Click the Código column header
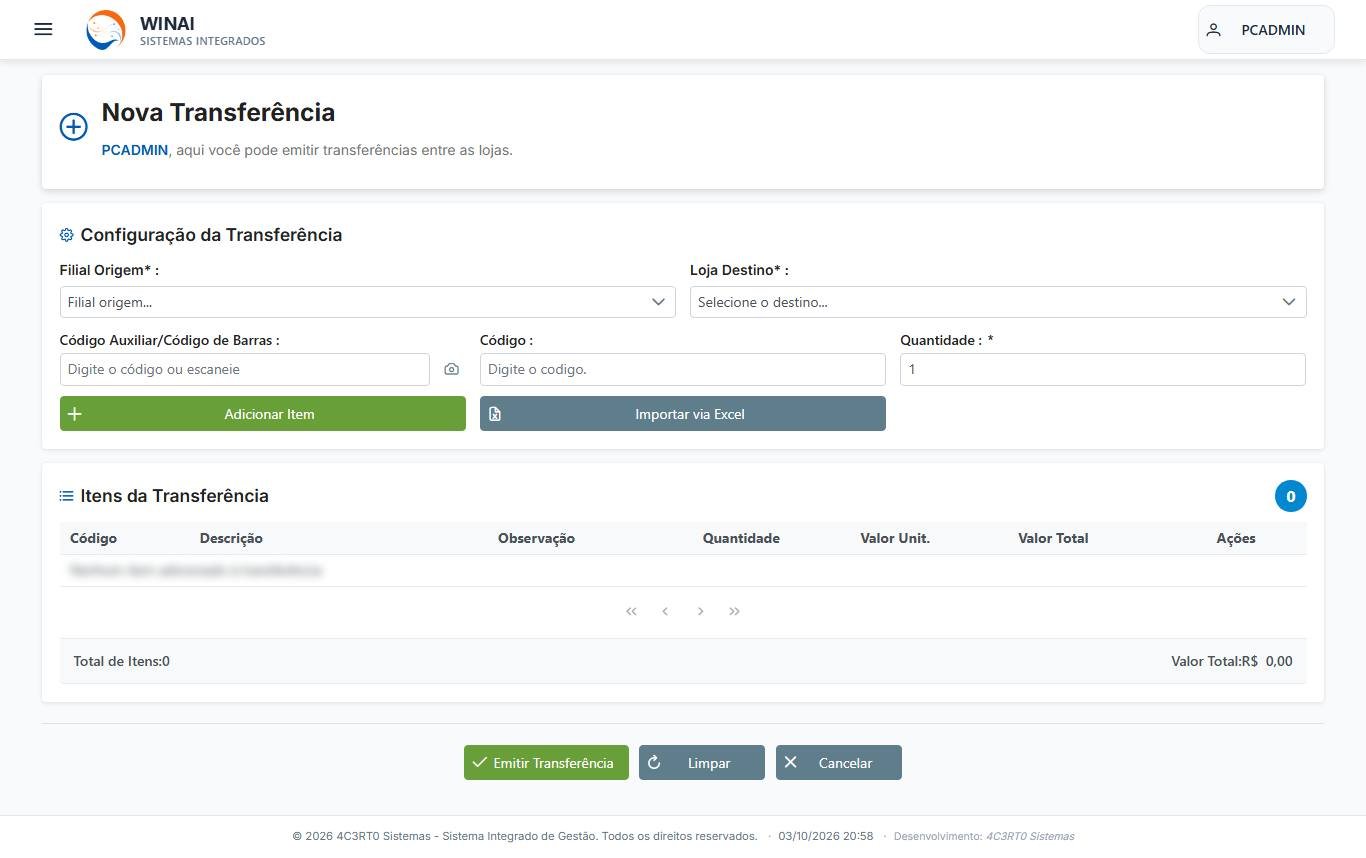Viewport: 1366px width, 858px height. pyautogui.click(x=93, y=538)
